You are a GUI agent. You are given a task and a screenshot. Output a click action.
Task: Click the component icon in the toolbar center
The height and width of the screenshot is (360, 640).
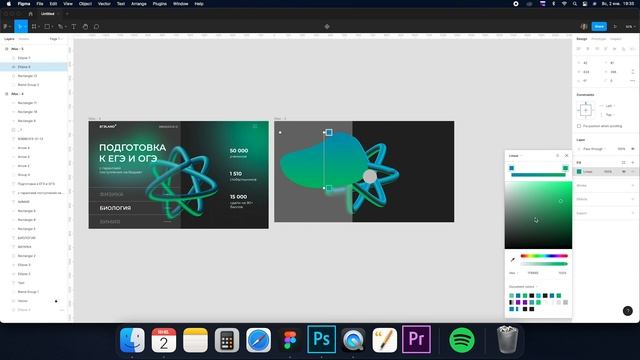(x=327, y=27)
